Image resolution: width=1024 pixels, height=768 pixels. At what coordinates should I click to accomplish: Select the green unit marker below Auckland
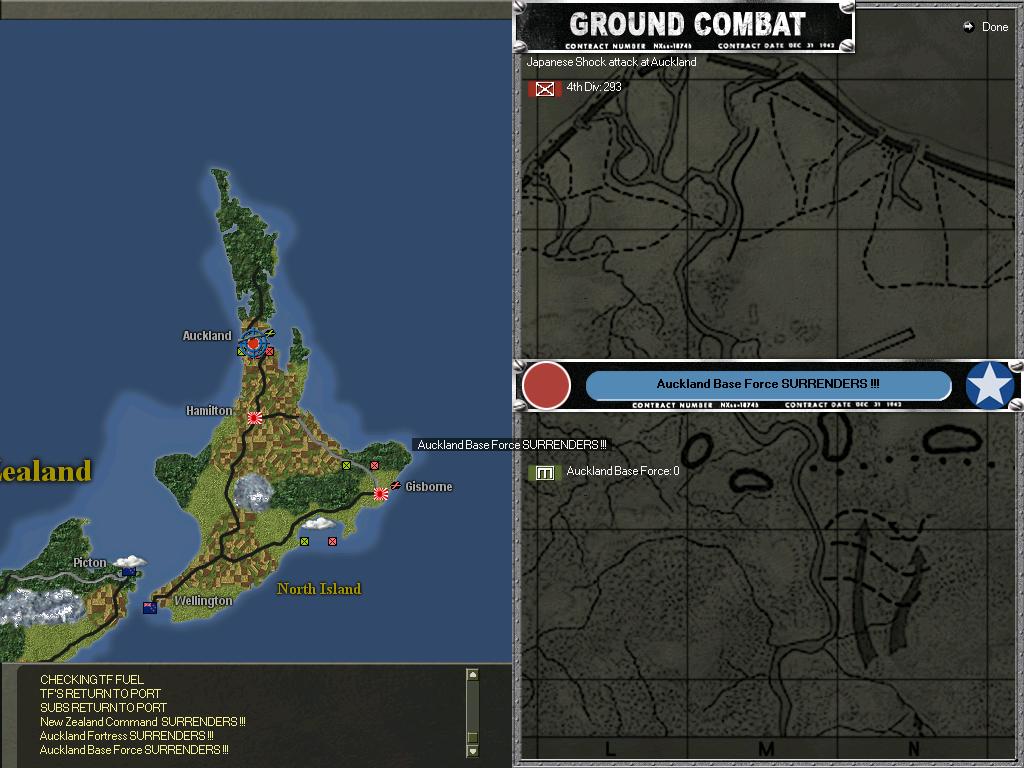(x=241, y=351)
